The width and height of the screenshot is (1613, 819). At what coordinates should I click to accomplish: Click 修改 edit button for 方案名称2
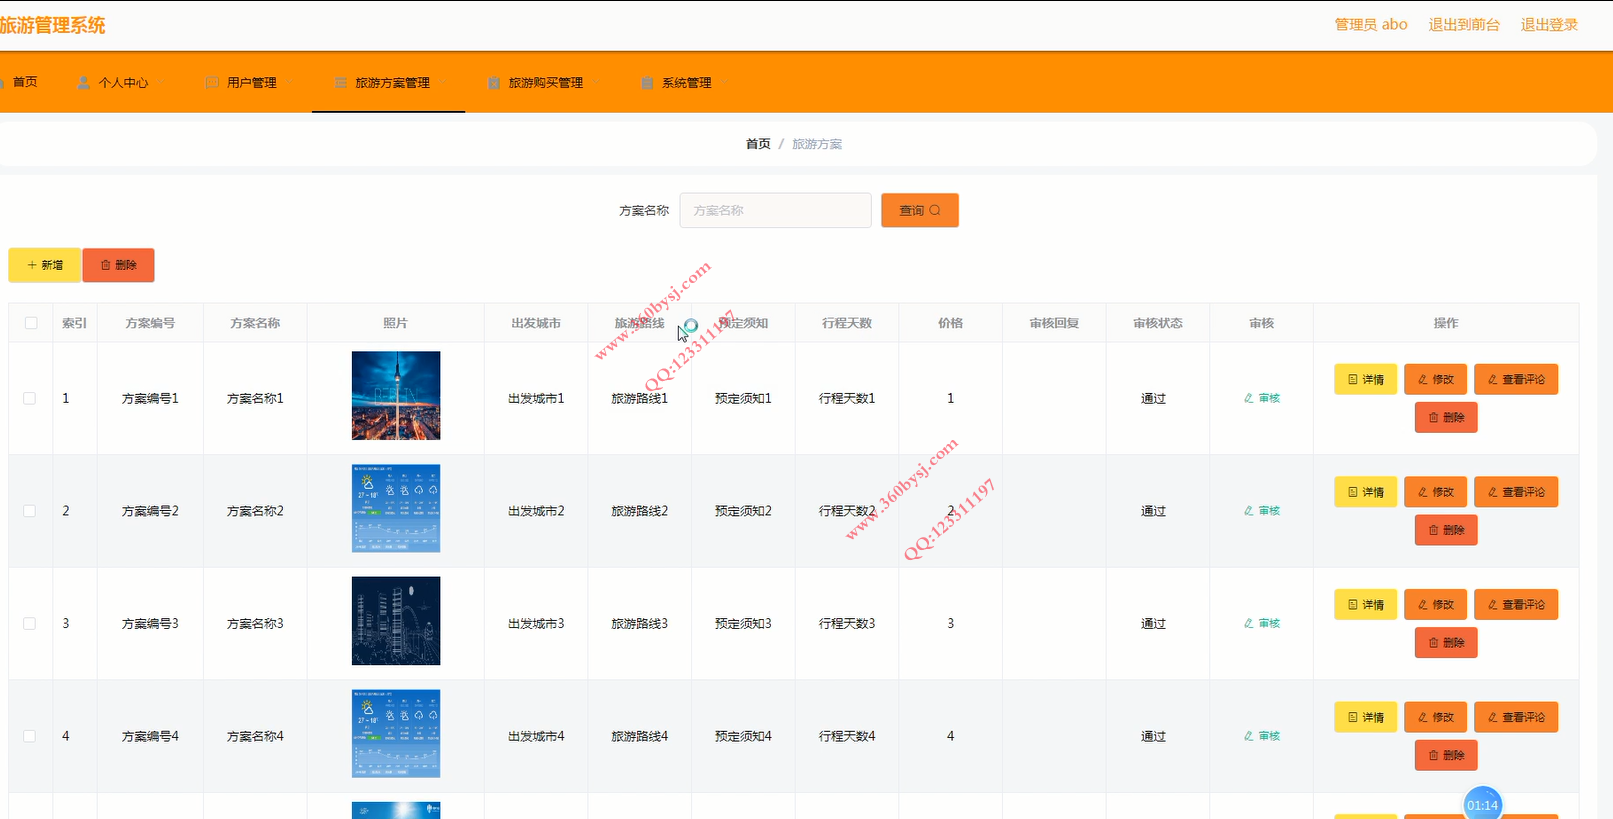tap(1435, 492)
